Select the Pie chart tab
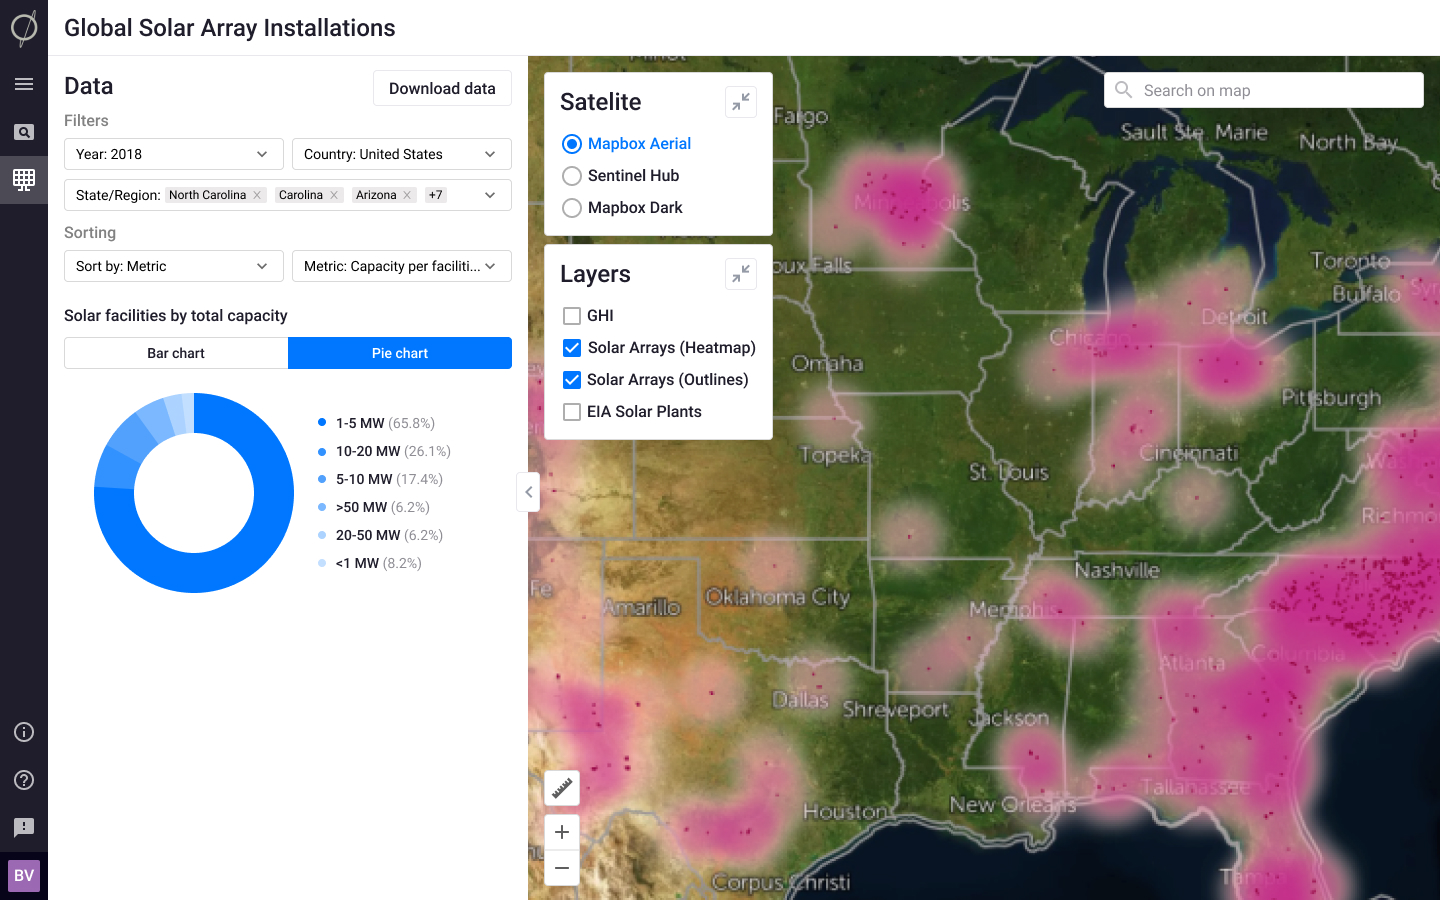This screenshot has height=900, width=1440. point(400,353)
